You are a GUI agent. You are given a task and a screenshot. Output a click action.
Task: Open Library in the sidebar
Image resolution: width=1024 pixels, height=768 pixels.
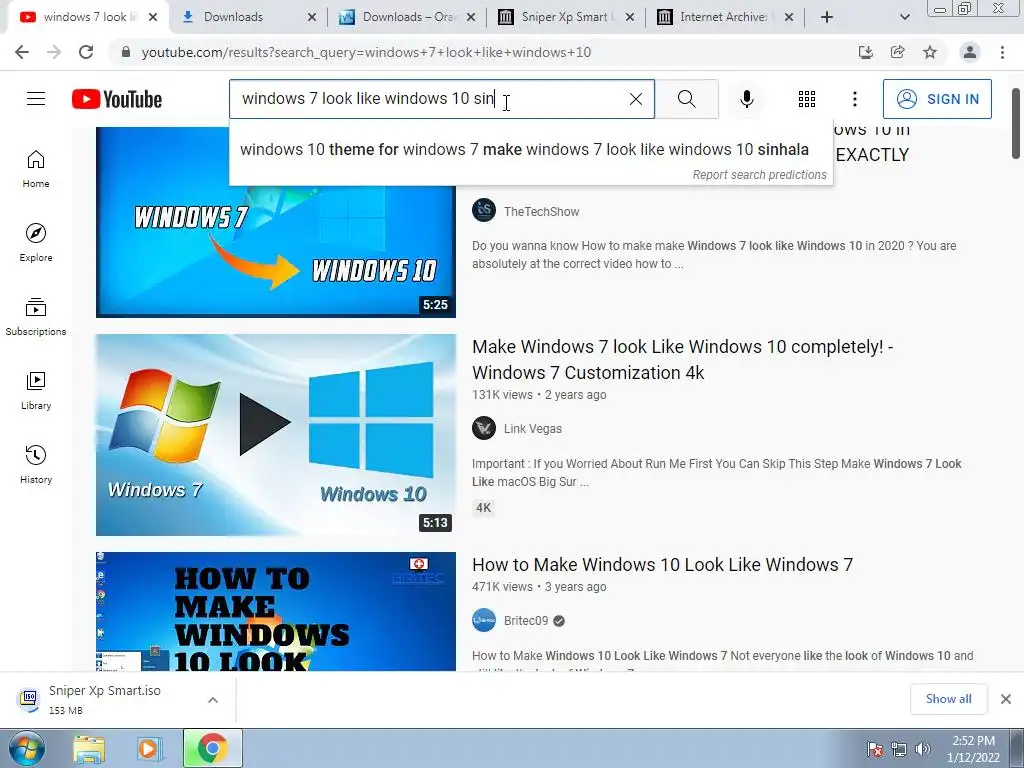click(x=36, y=391)
